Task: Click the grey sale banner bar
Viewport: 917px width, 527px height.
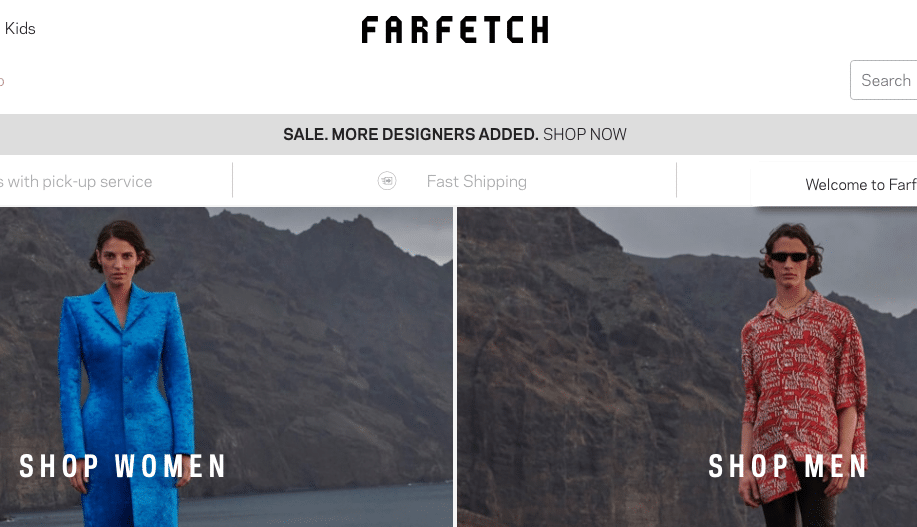Action: pyautogui.click(x=458, y=135)
